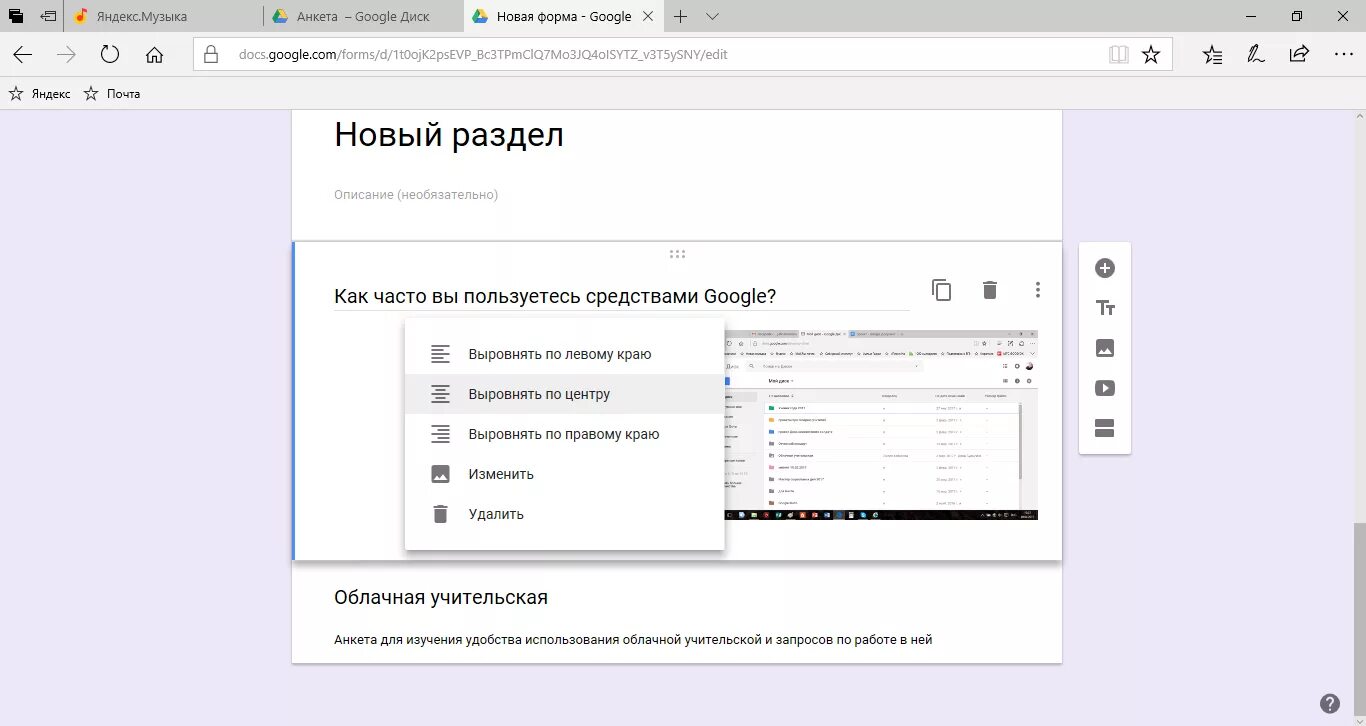Show tabs you've set aside
The width and height of the screenshot is (1366, 726).
coord(16,16)
